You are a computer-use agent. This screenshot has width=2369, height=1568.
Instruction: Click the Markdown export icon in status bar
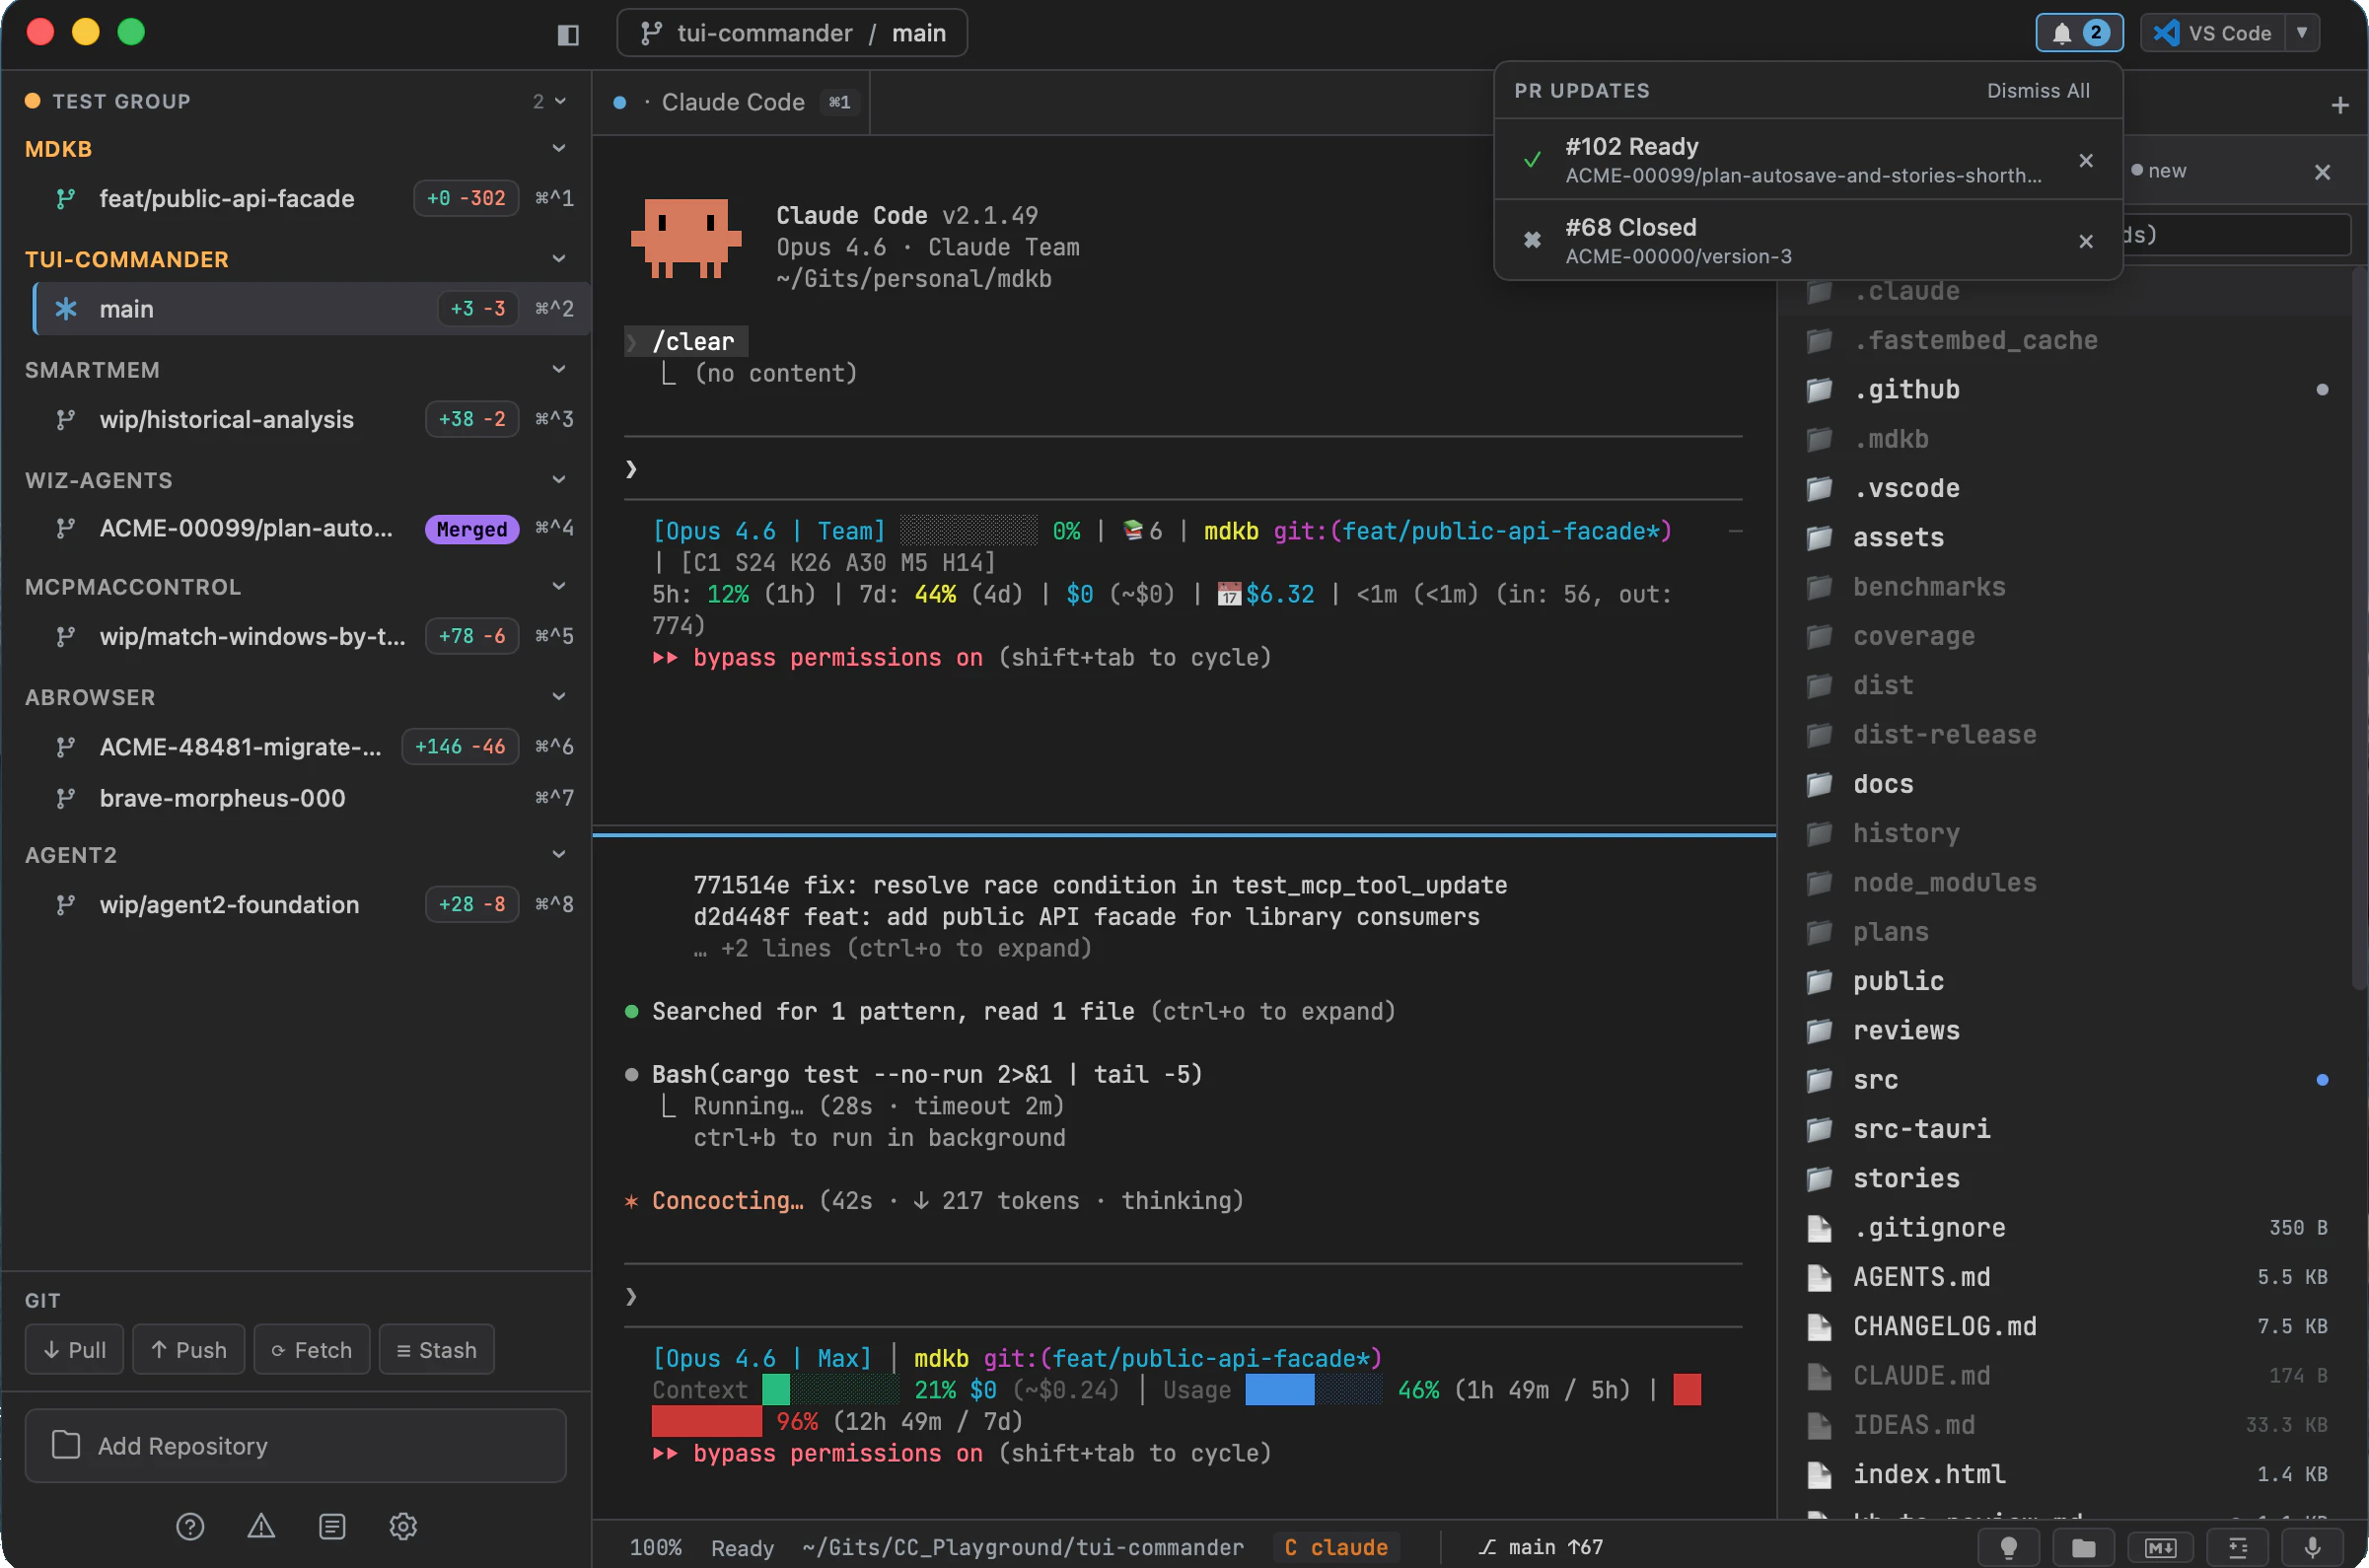point(2160,1545)
